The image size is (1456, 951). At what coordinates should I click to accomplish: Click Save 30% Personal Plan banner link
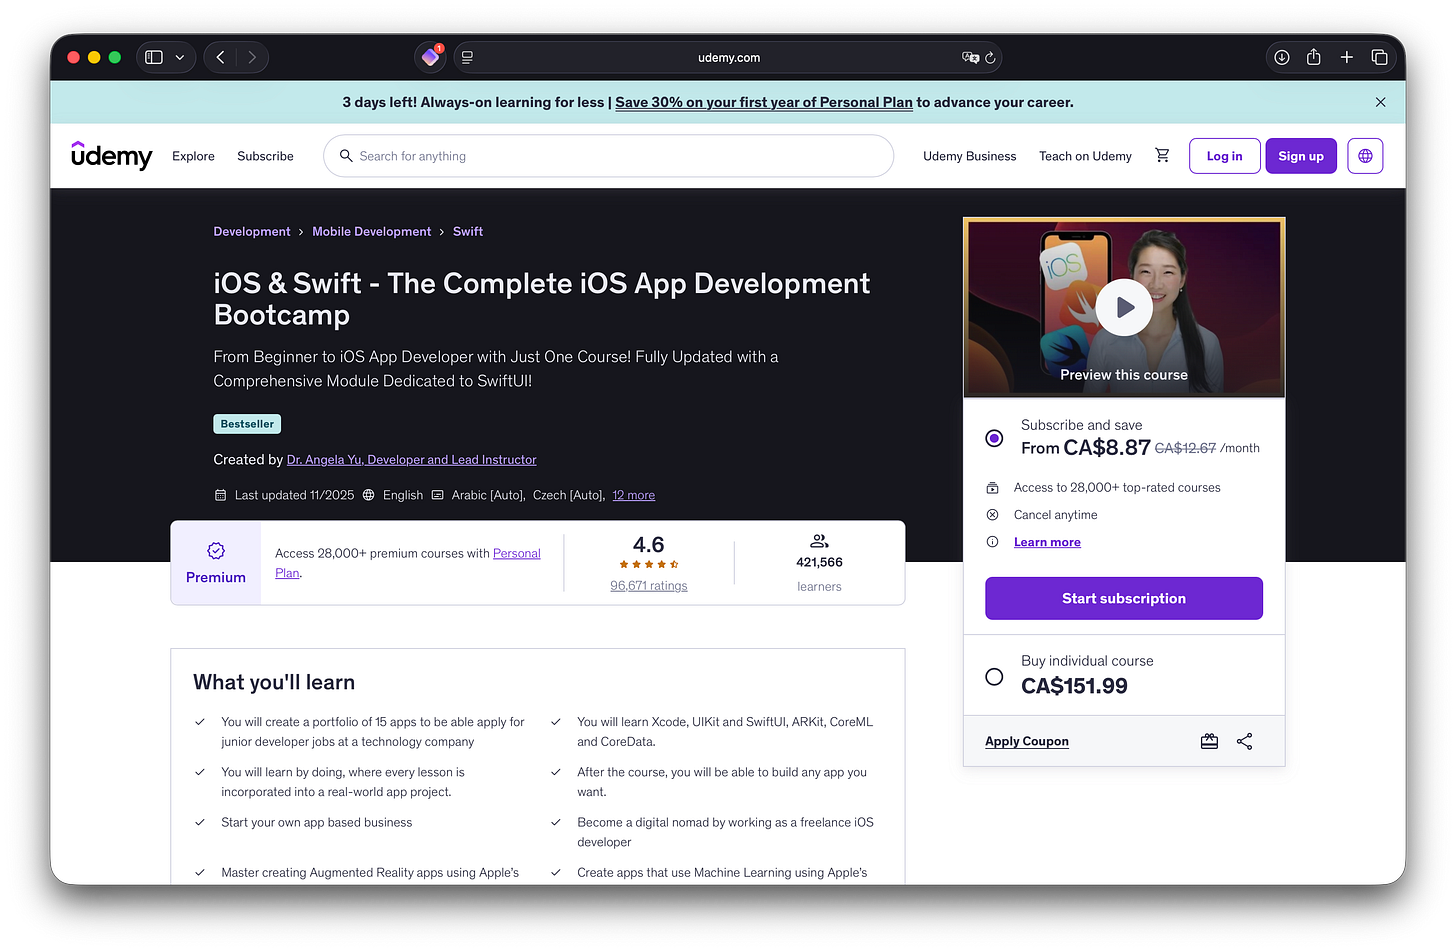(764, 102)
